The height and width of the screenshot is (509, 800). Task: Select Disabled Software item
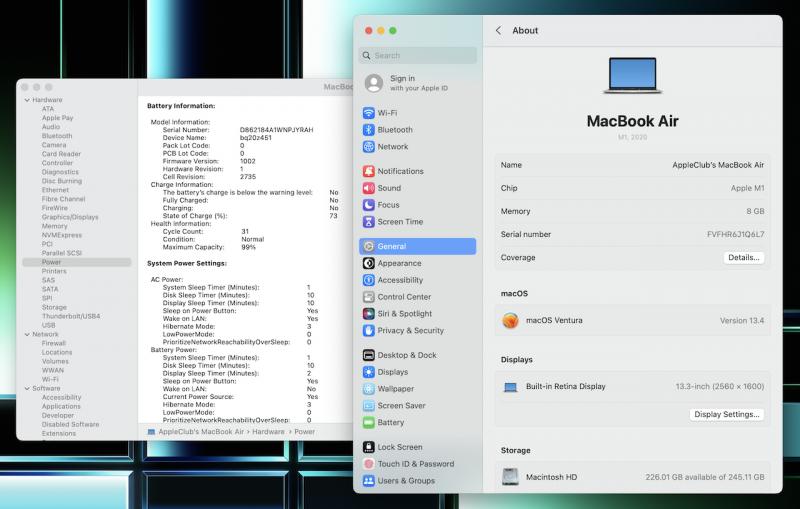[70, 424]
